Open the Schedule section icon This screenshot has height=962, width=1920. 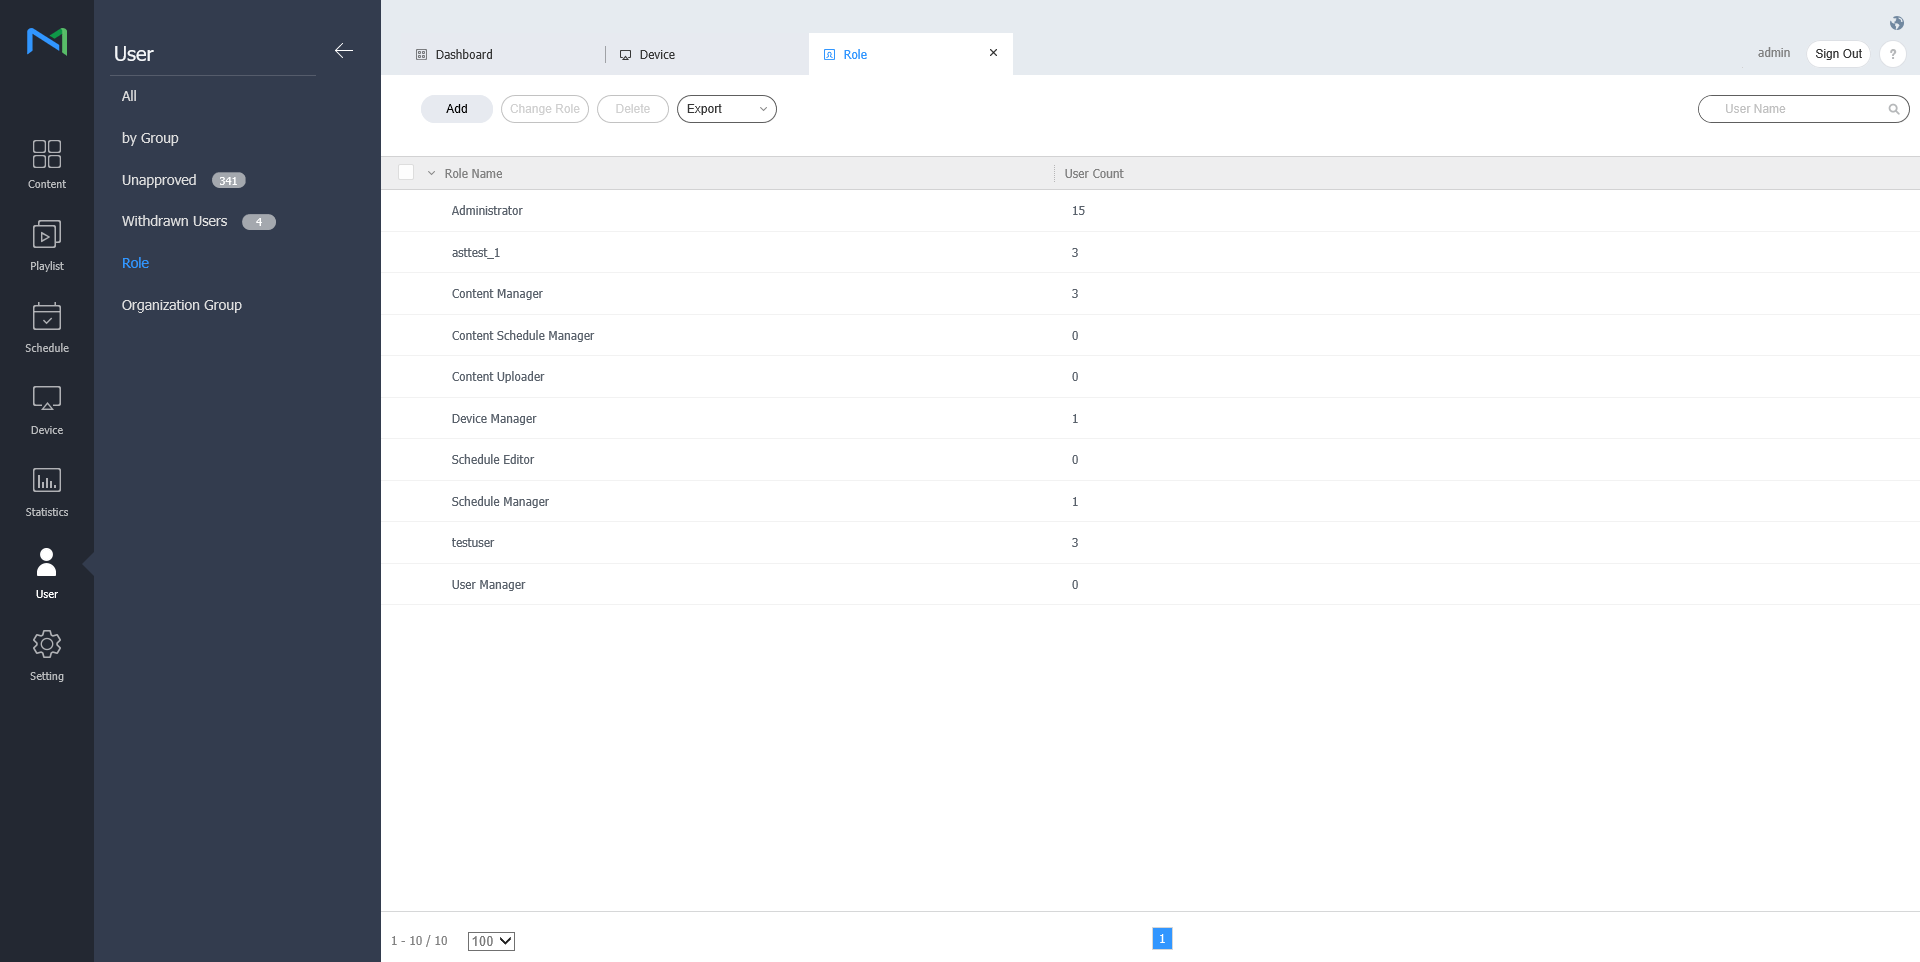[x=47, y=317]
